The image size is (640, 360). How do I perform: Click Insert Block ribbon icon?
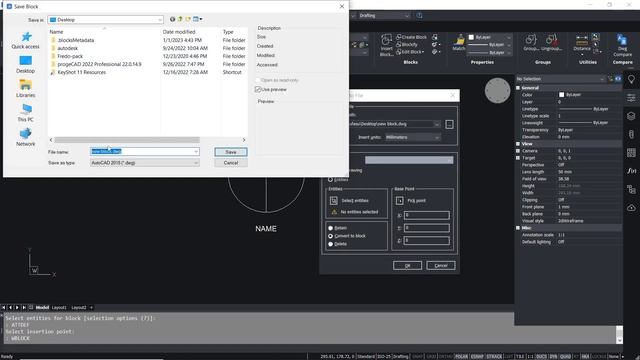386,45
